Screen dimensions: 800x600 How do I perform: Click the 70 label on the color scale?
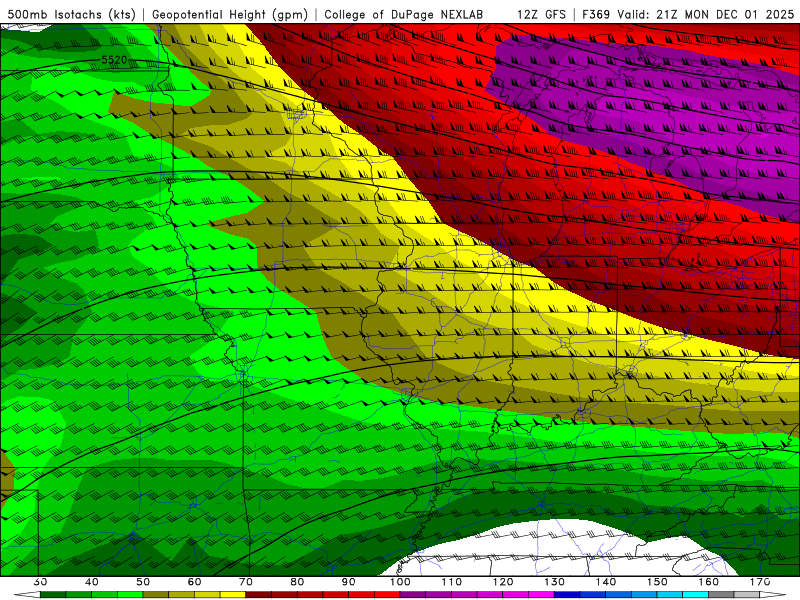click(246, 582)
